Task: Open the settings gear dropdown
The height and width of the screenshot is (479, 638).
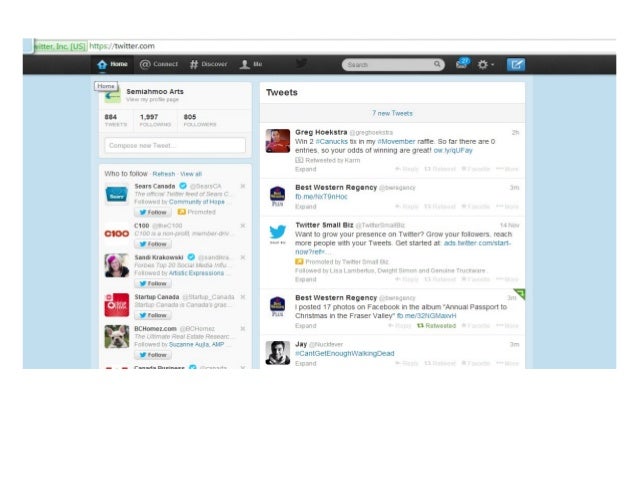Action: 485,64
